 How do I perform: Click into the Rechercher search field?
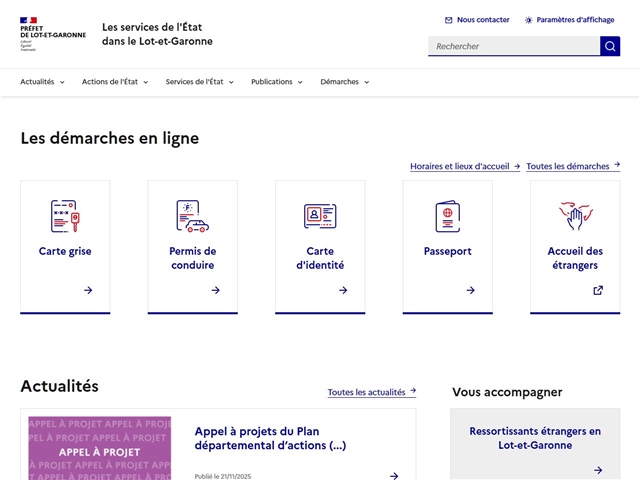513,46
